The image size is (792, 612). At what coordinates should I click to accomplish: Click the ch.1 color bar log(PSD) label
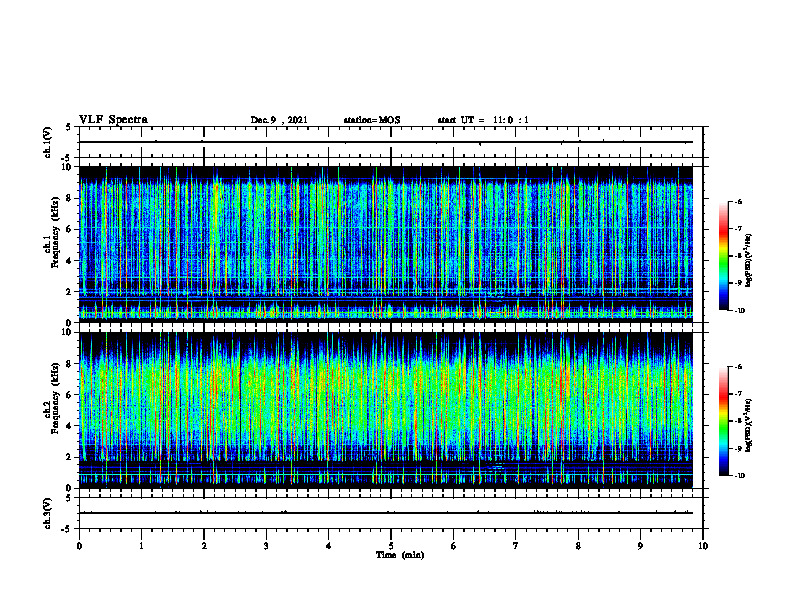(x=749, y=261)
